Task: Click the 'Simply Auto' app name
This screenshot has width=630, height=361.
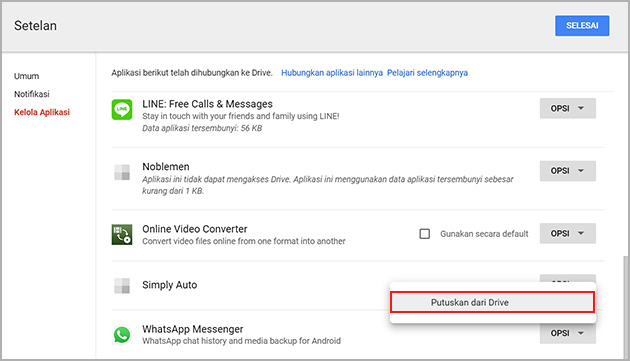Action: tap(170, 285)
